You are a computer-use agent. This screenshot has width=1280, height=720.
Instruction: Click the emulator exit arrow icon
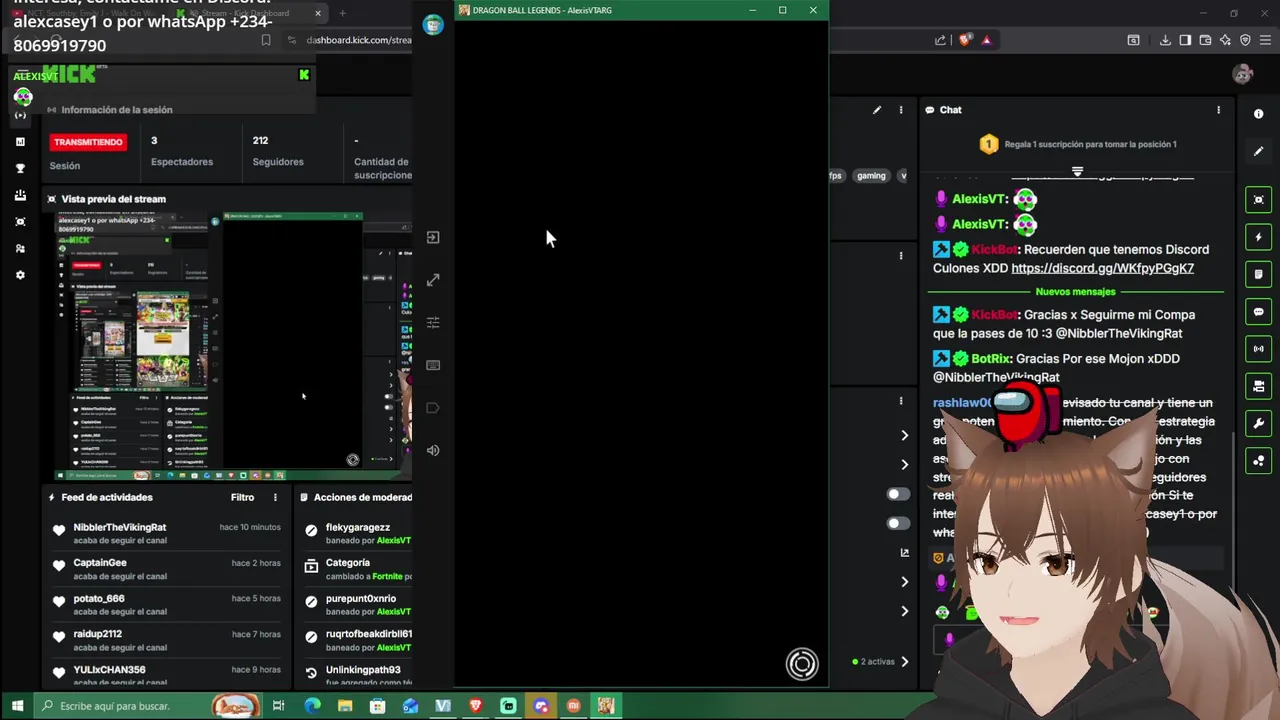(433, 237)
